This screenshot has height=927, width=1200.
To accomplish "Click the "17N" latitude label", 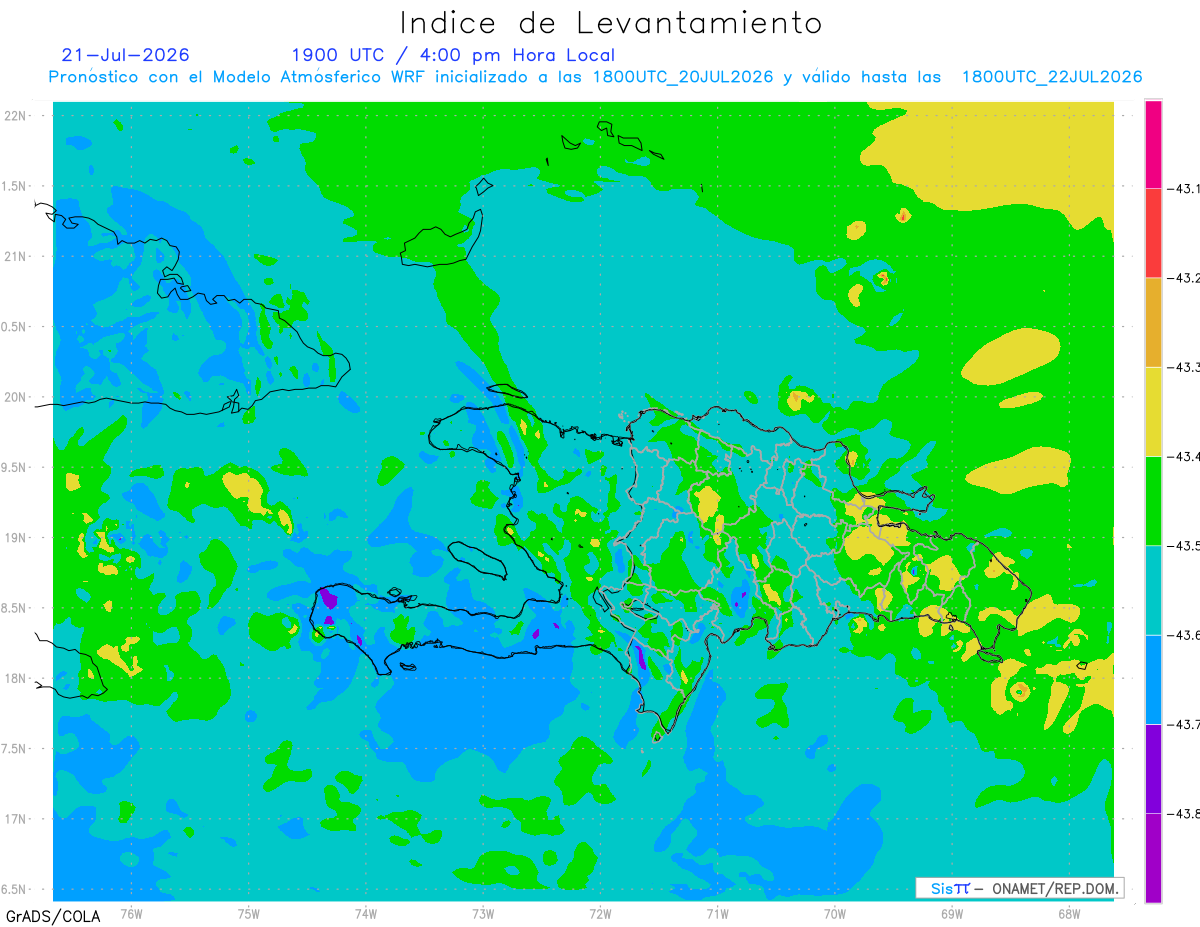I will coord(17,819).
